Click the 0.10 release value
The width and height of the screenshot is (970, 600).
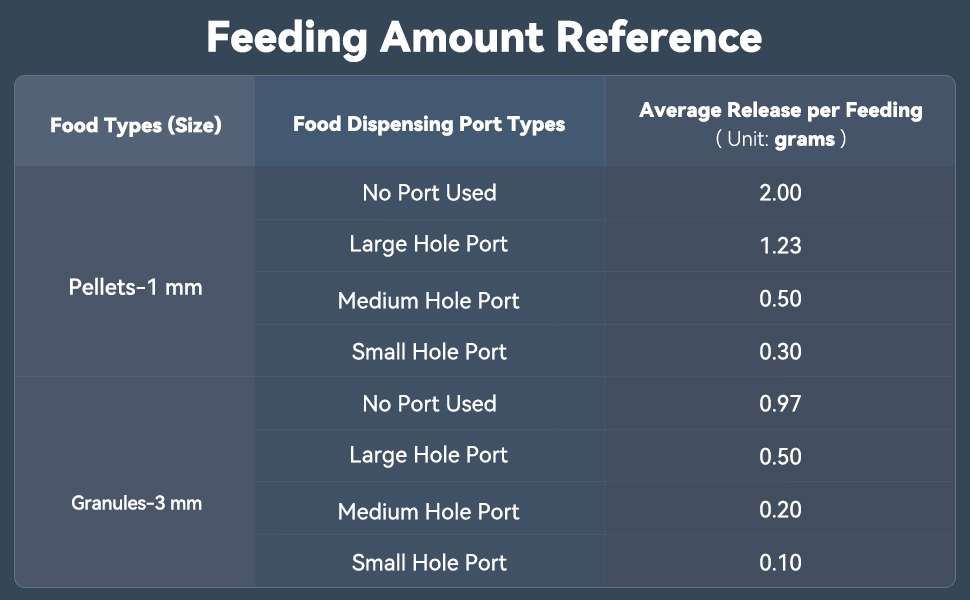tap(780, 563)
